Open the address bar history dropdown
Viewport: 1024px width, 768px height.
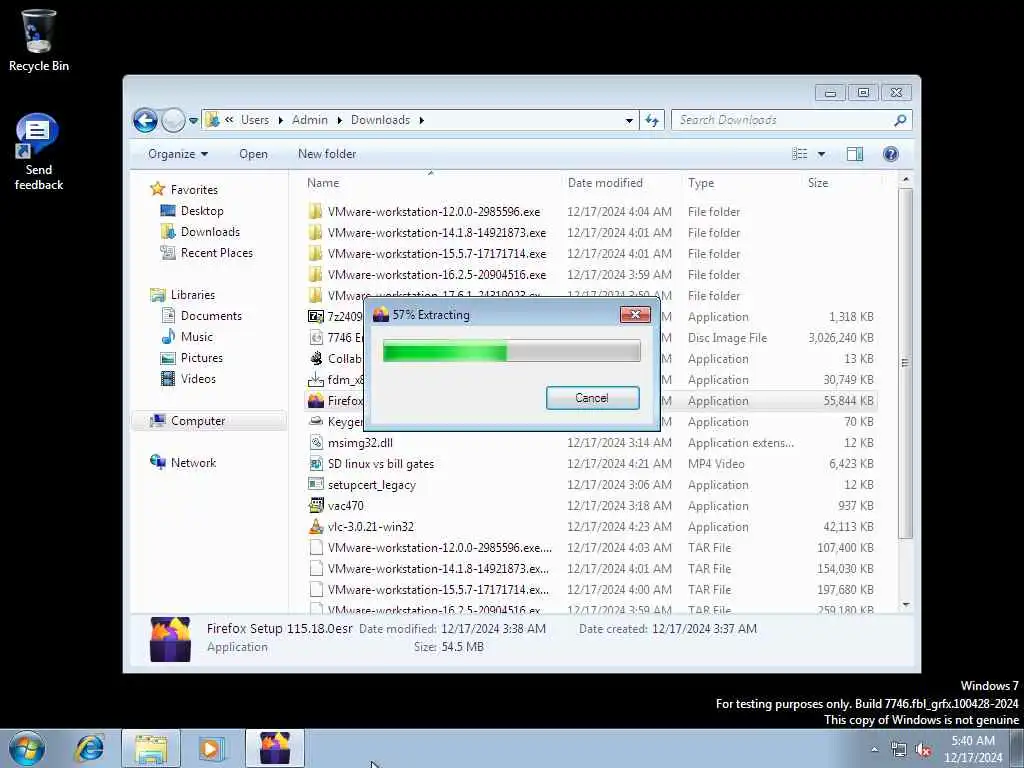pyautogui.click(x=629, y=121)
